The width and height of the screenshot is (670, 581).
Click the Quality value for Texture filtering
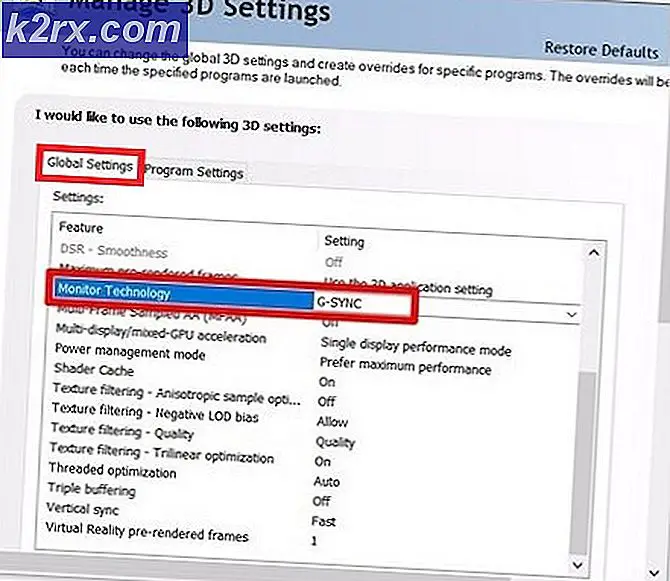click(x=335, y=442)
